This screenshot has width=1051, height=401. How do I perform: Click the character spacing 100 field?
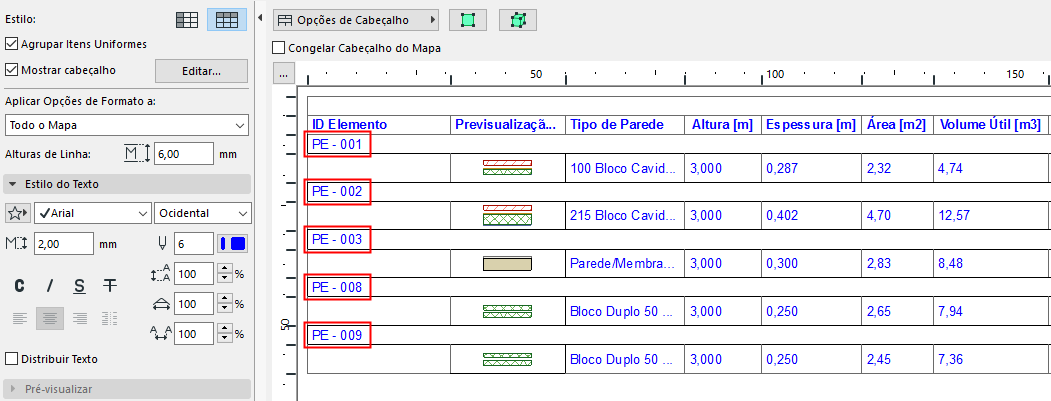(194, 333)
